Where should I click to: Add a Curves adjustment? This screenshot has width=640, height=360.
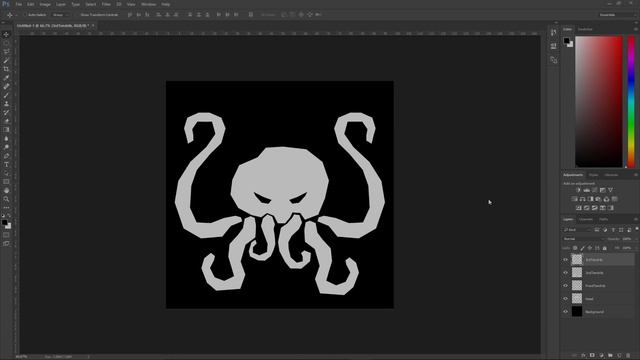point(595,190)
